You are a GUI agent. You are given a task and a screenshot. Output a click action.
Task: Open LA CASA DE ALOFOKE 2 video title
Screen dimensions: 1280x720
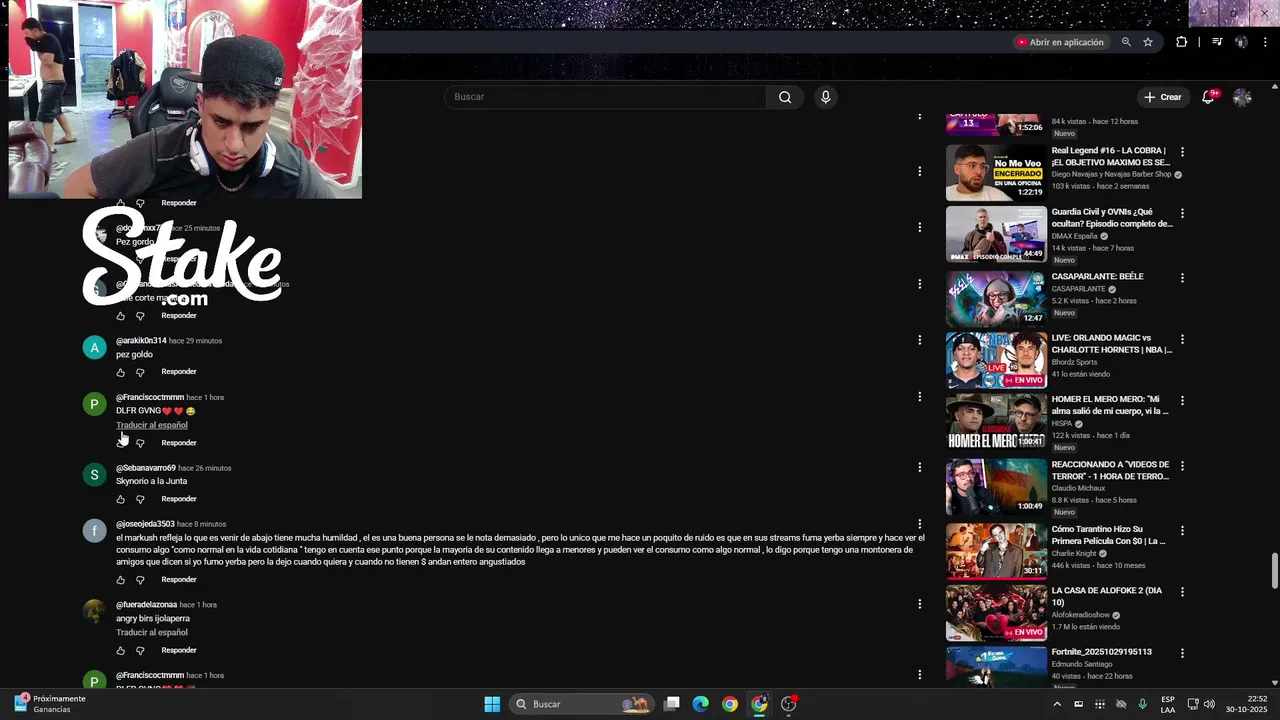click(x=1107, y=597)
